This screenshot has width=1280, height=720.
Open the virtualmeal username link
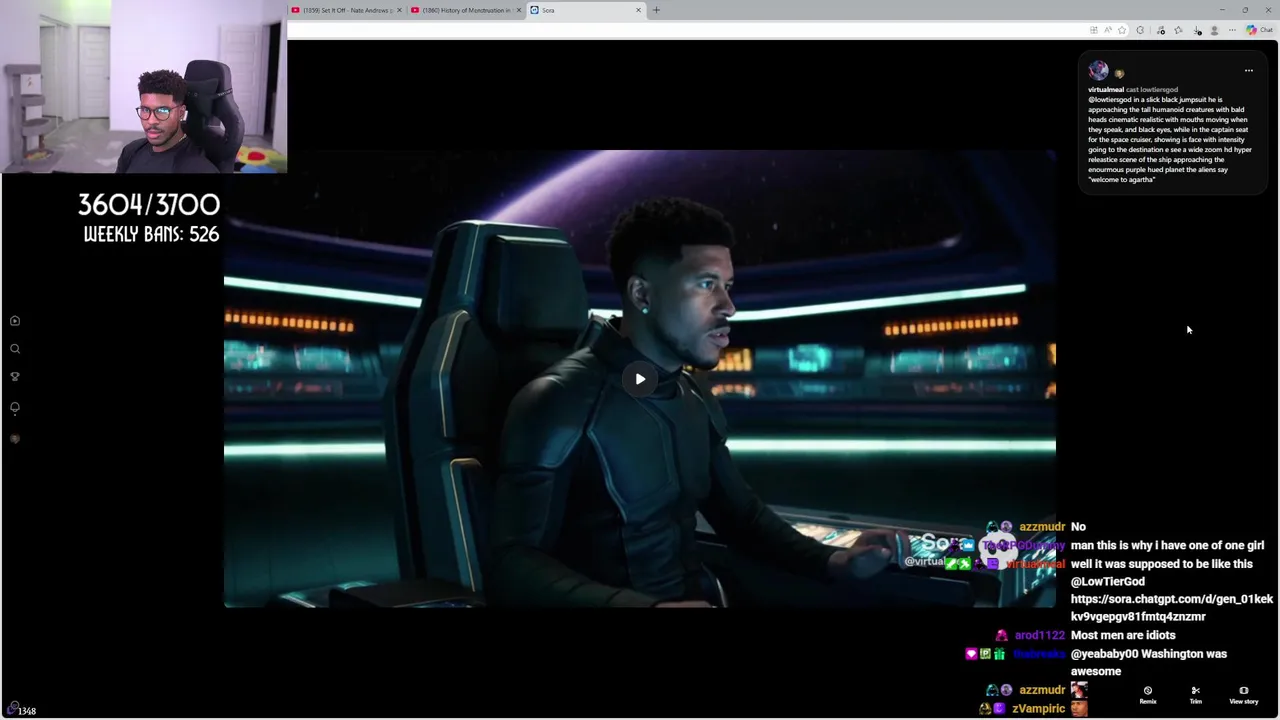(1105, 90)
